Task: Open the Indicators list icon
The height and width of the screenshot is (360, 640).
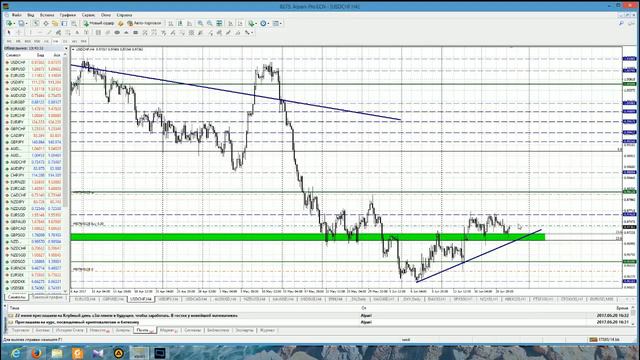Action: pos(251,23)
